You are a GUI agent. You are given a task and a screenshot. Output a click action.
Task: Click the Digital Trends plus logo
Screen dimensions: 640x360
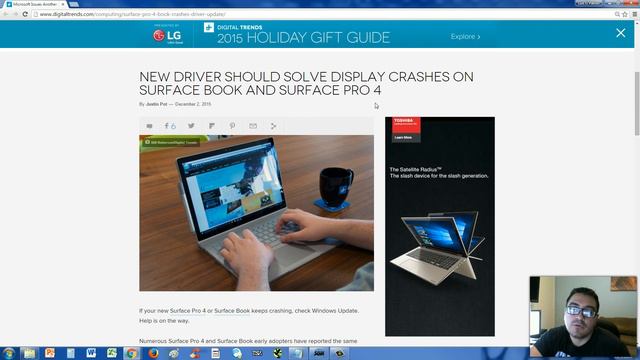point(209,27)
